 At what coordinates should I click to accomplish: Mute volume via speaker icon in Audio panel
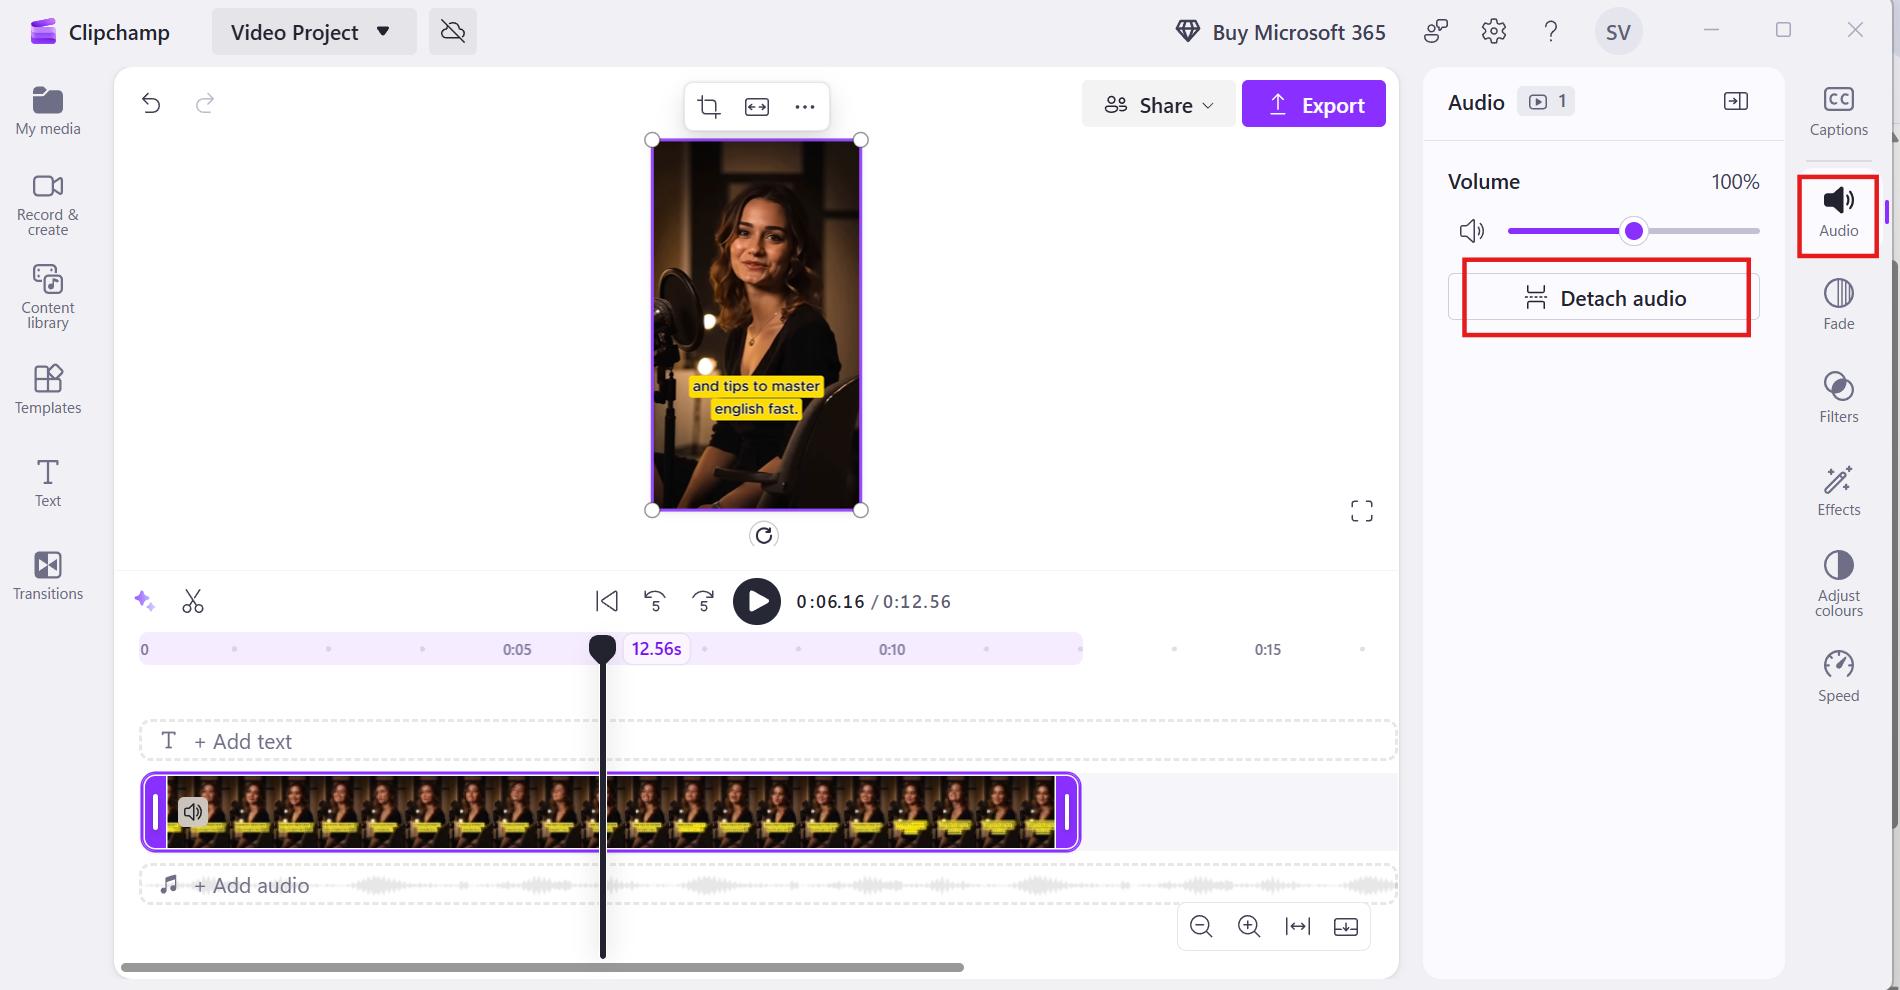[x=1471, y=231]
